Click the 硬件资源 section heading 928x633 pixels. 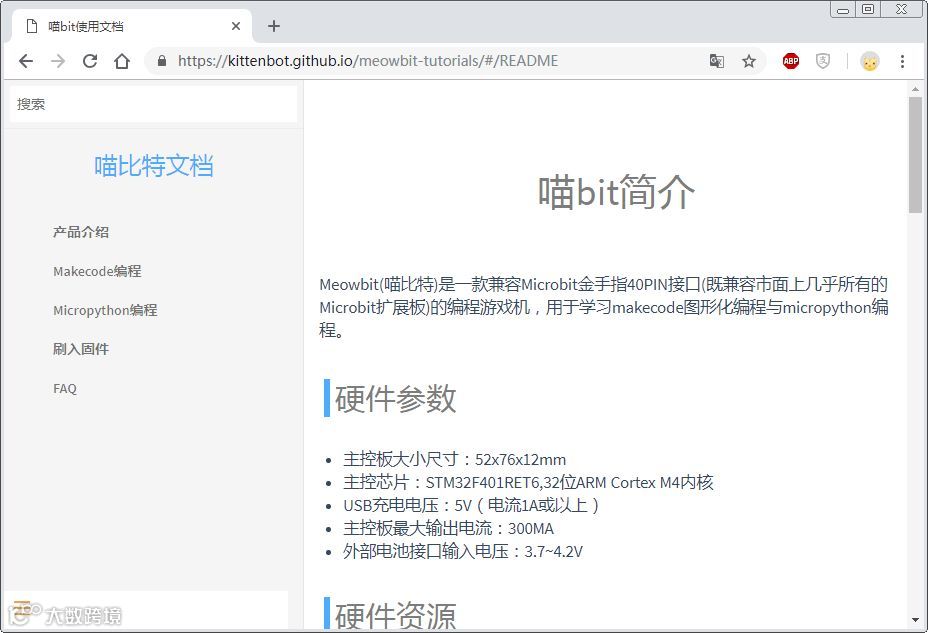point(395,615)
